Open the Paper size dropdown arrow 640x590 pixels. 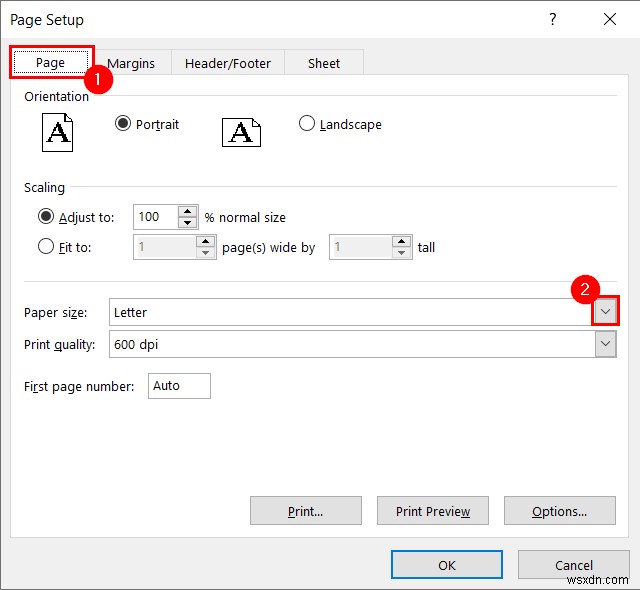click(x=605, y=312)
